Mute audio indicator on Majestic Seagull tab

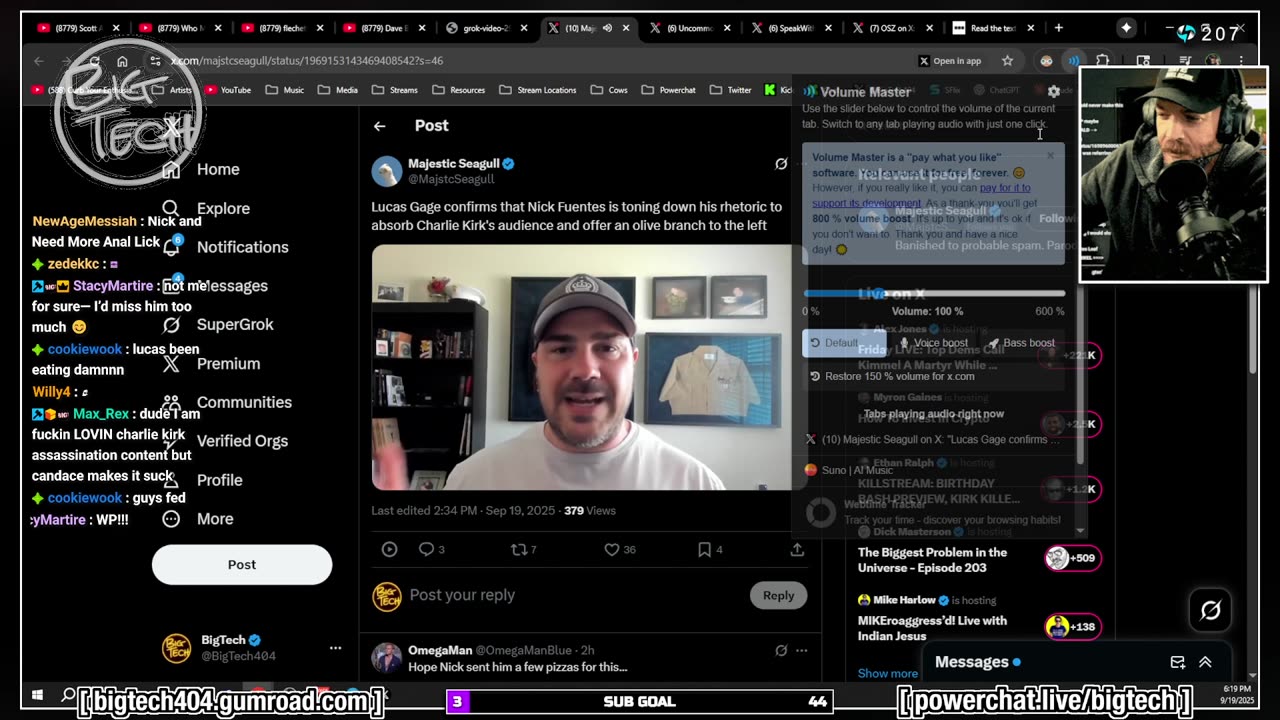(x=607, y=28)
